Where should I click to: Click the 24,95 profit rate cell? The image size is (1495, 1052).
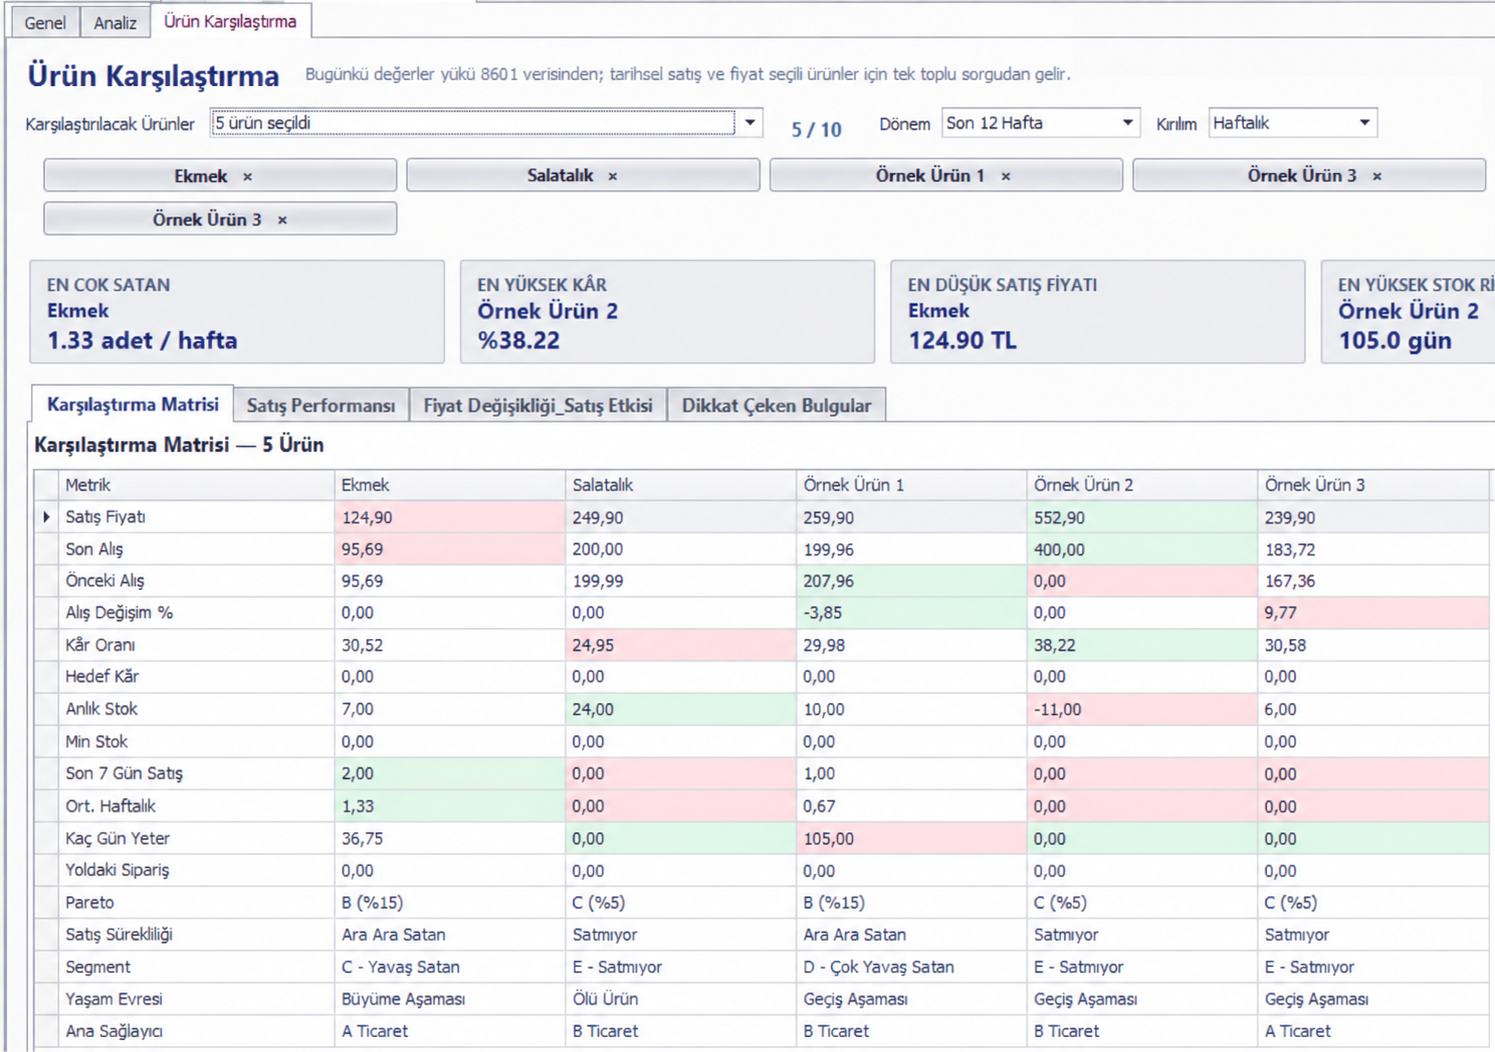pyautogui.click(x=681, y=645)
